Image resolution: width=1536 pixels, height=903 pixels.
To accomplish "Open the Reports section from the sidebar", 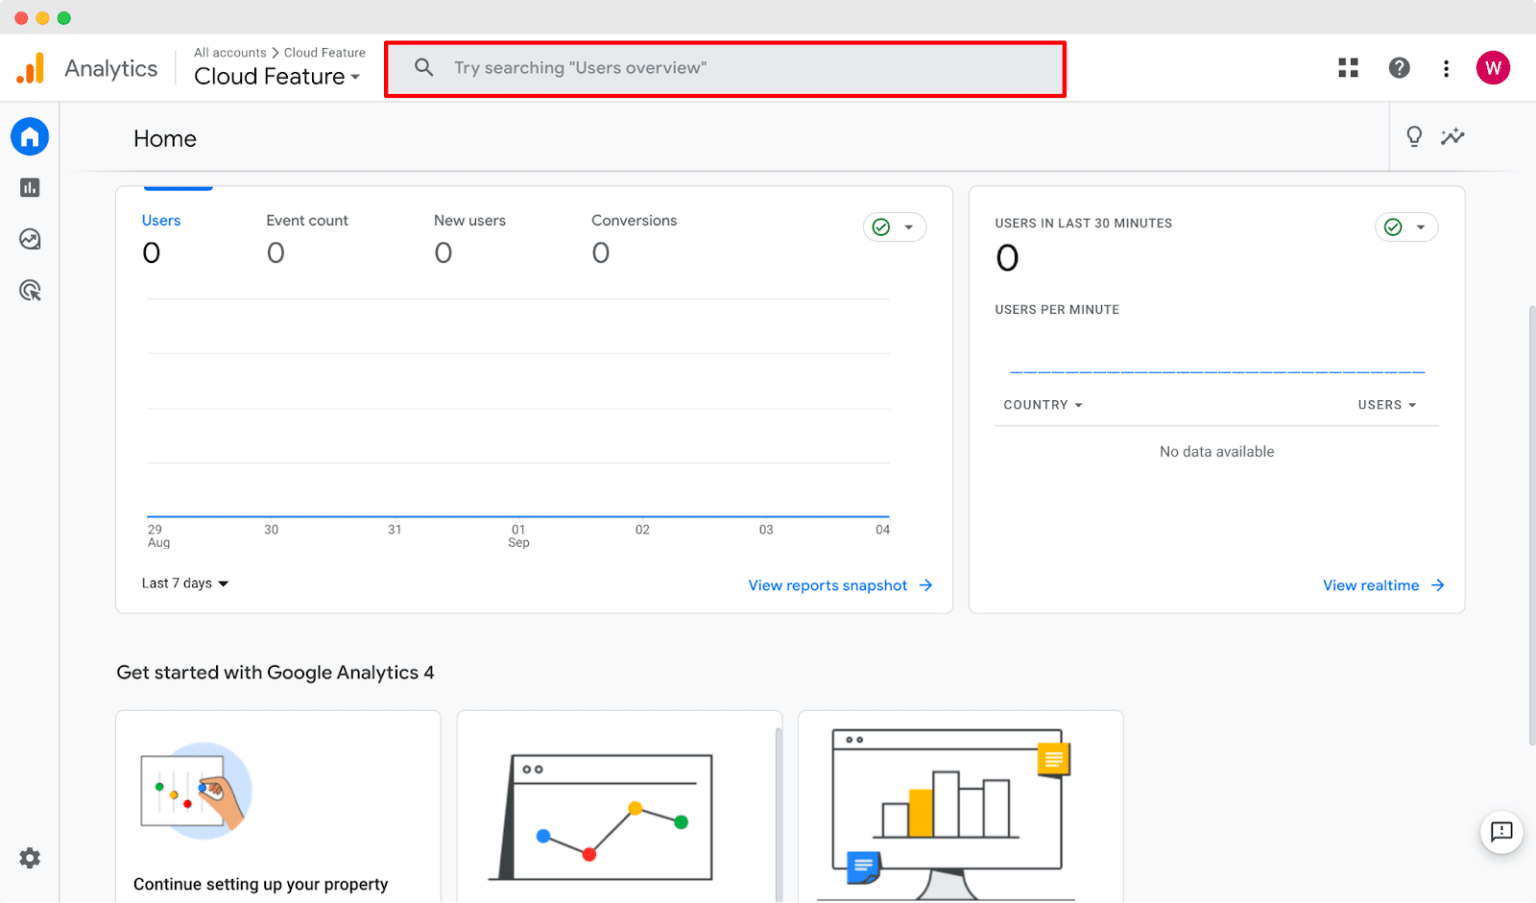I will pos(30,187).
